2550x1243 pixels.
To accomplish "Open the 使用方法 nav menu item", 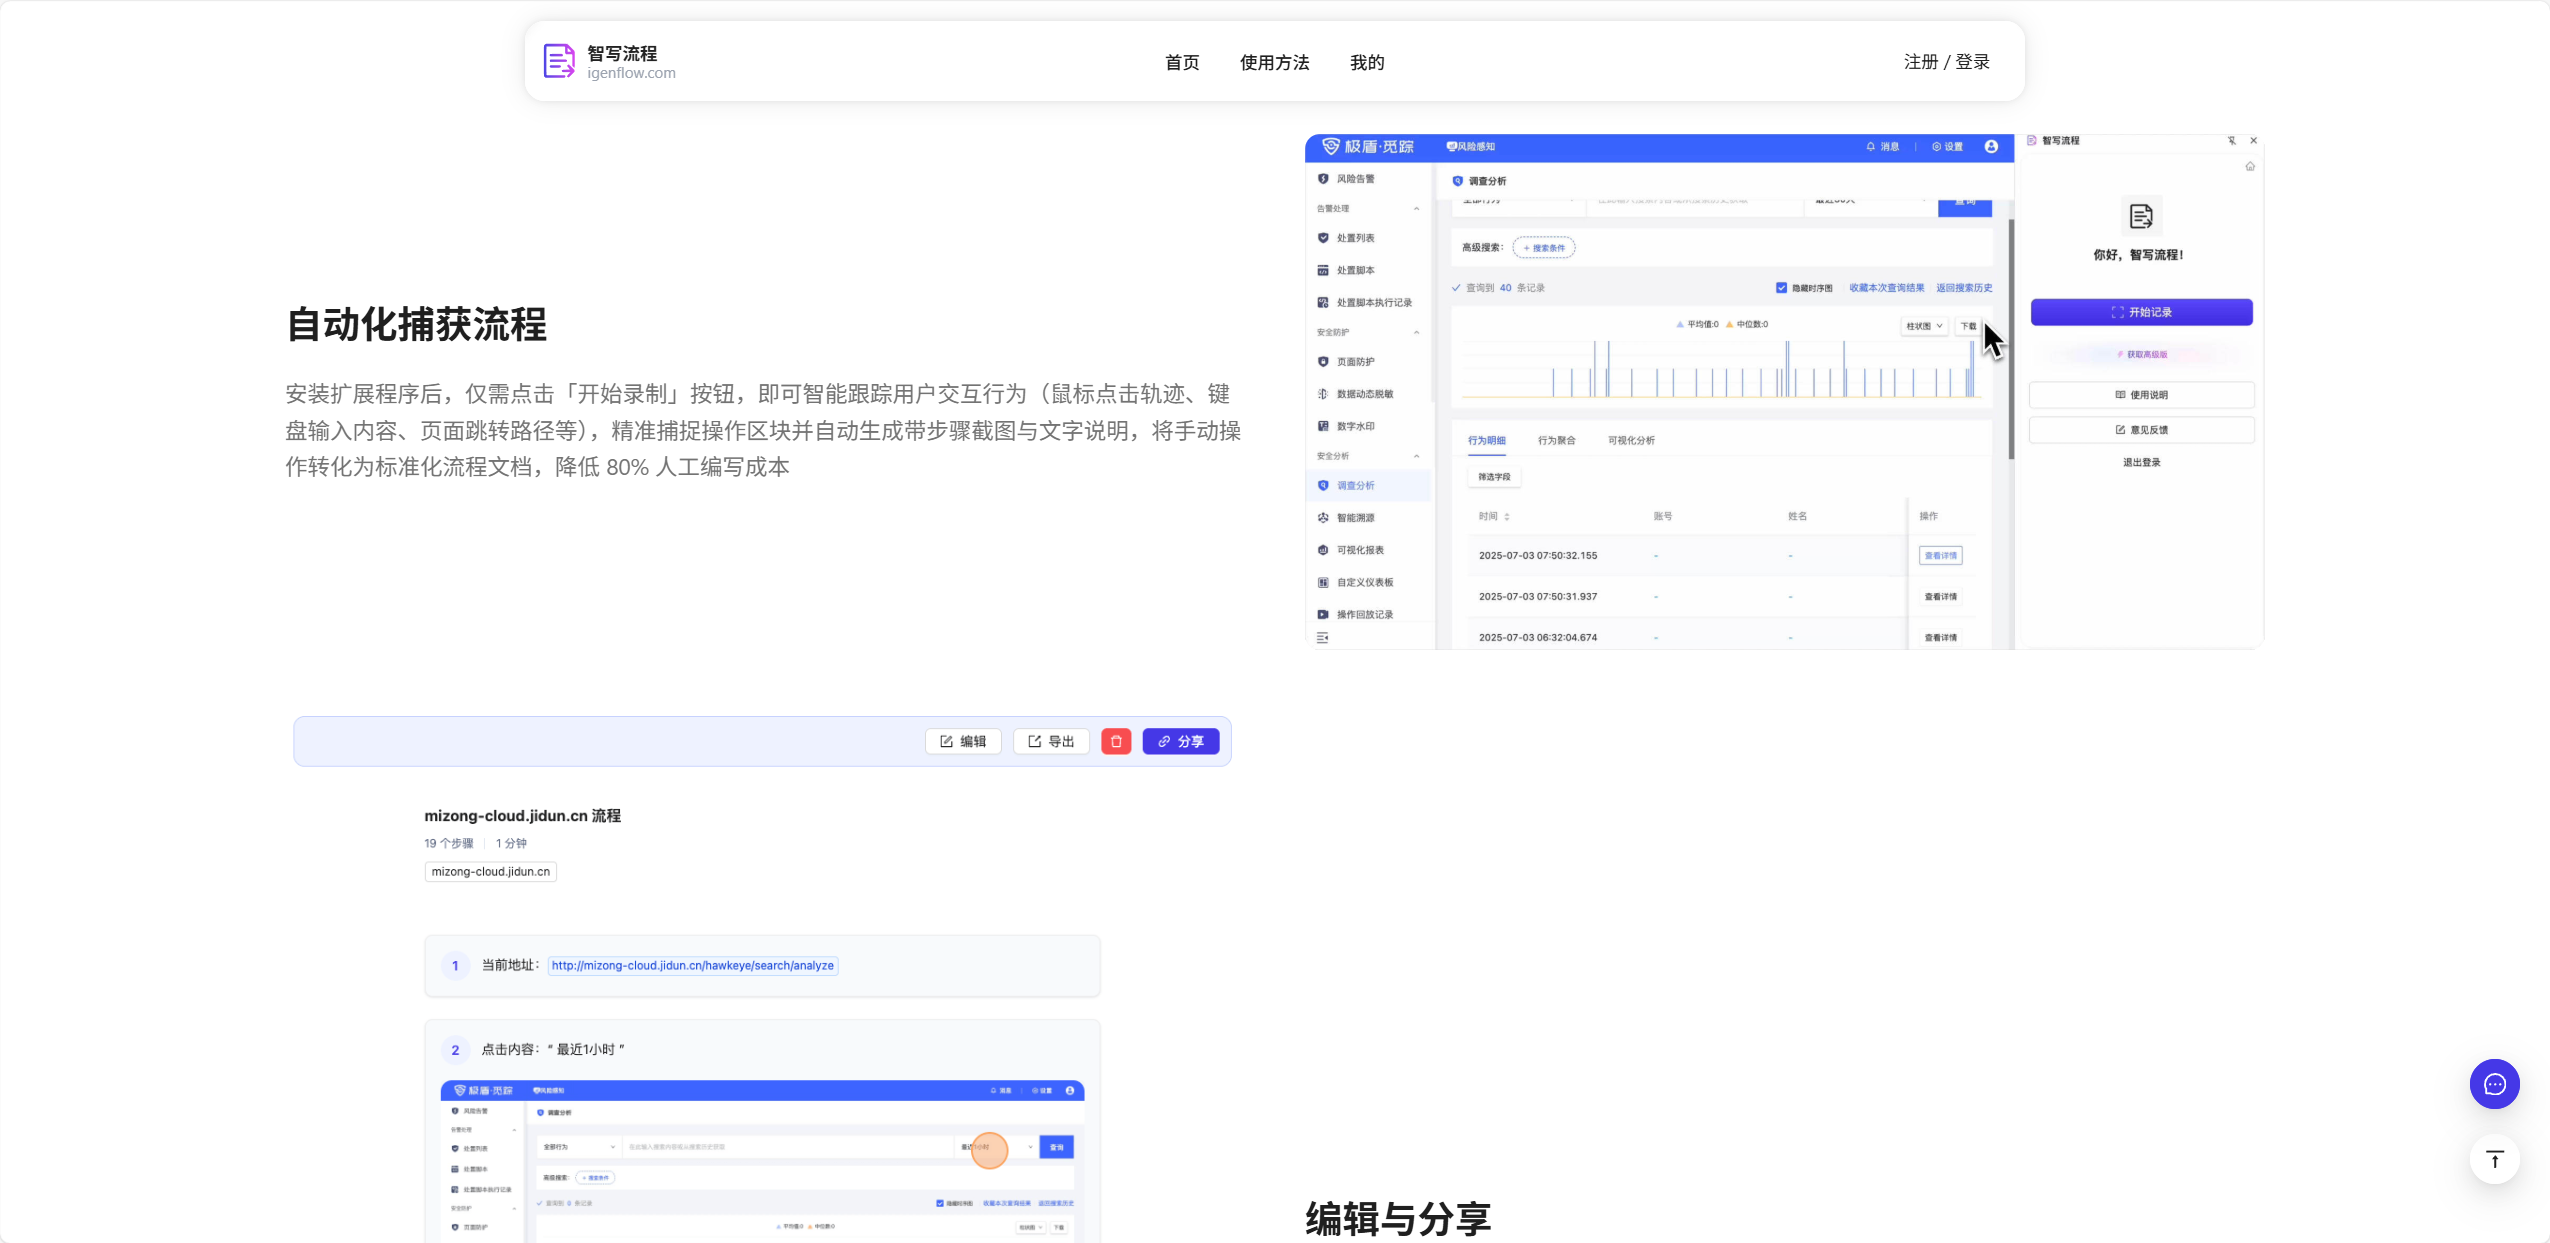I will (x=1274, y=62).
